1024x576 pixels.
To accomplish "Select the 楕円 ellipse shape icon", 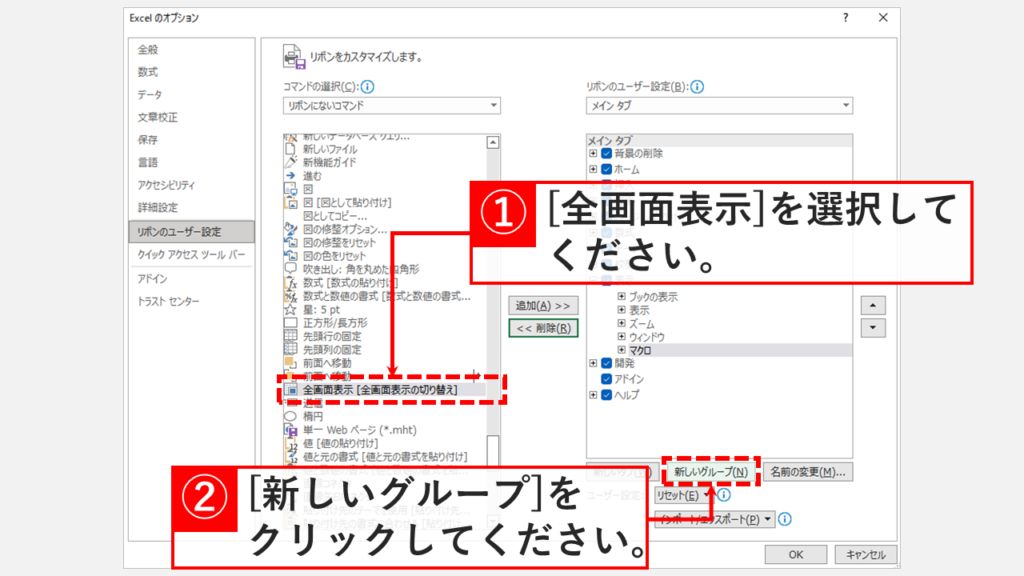I will tap(291, 415).
